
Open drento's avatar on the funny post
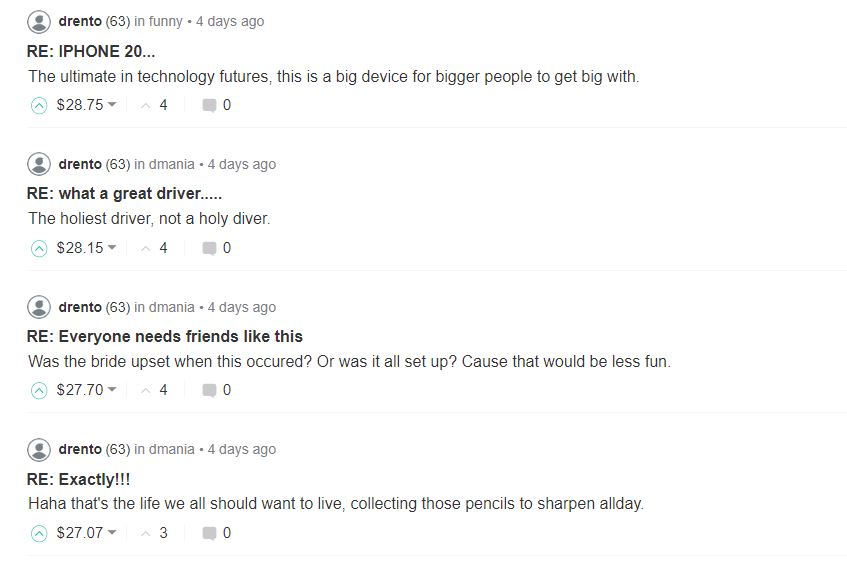[39, 22]
